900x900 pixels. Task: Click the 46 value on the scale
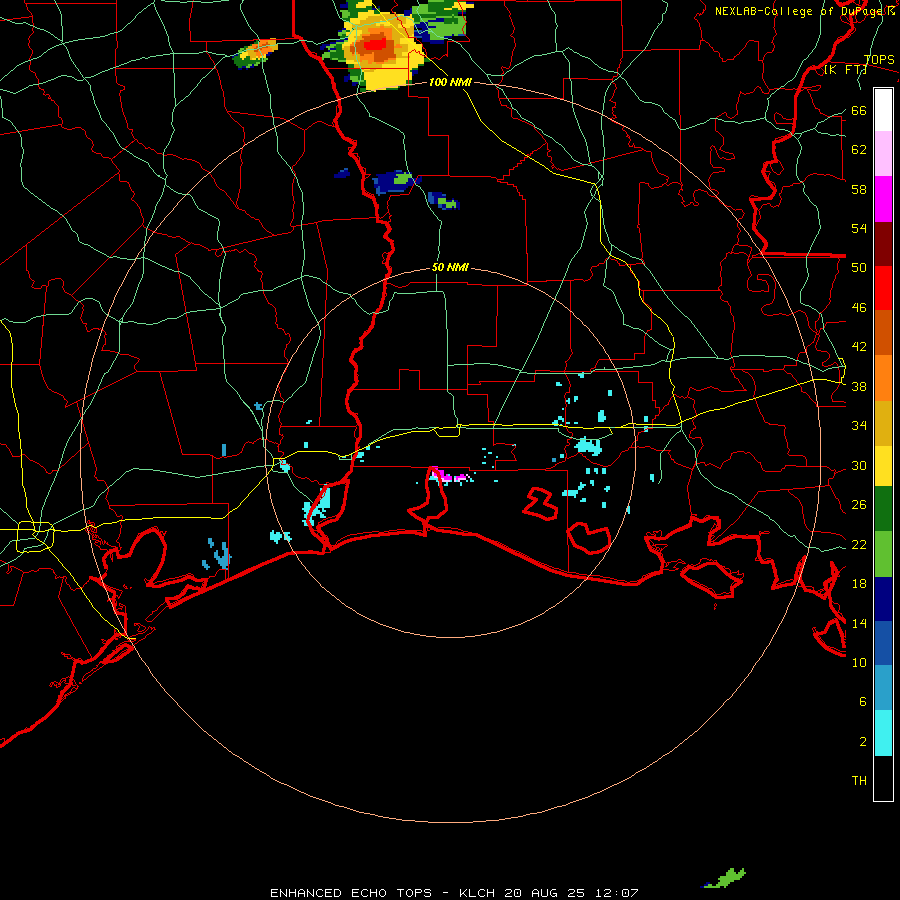859,308
